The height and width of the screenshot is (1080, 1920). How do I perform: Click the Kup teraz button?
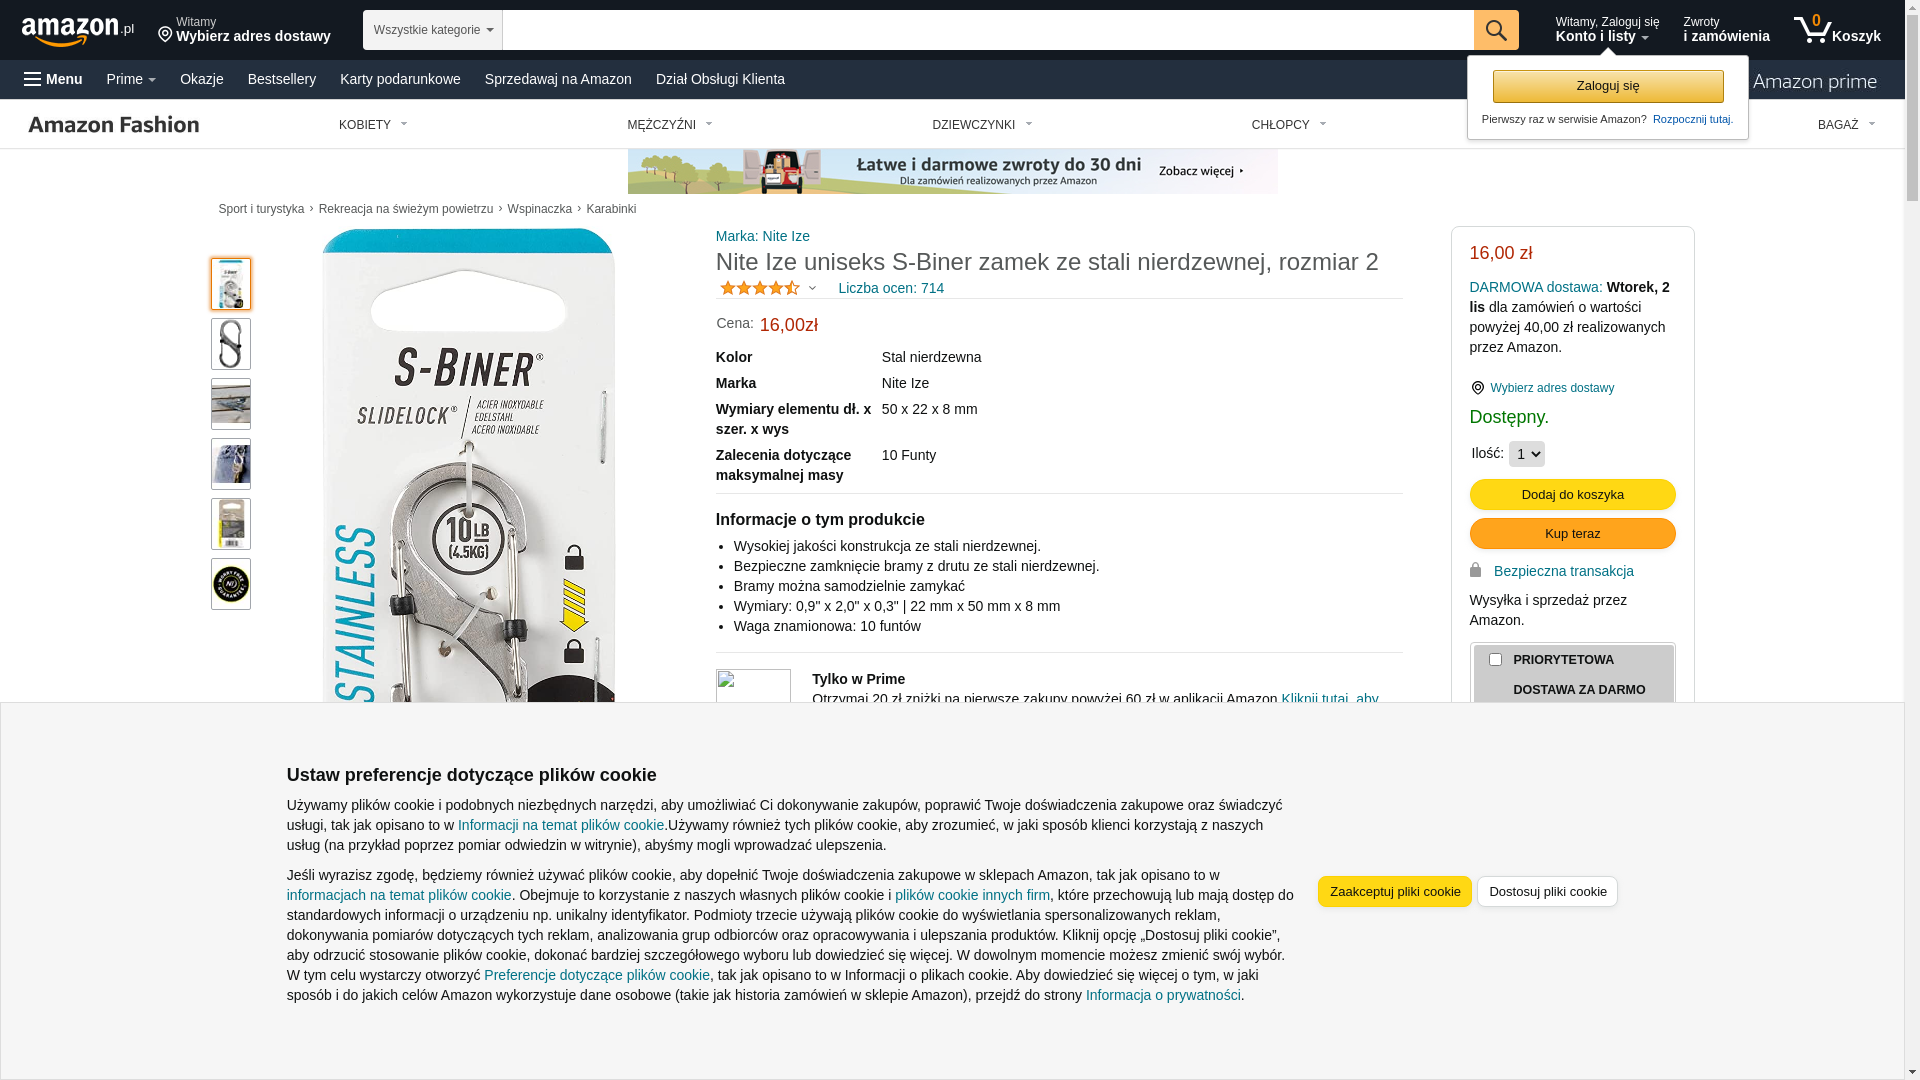[x=1572, y=534]
